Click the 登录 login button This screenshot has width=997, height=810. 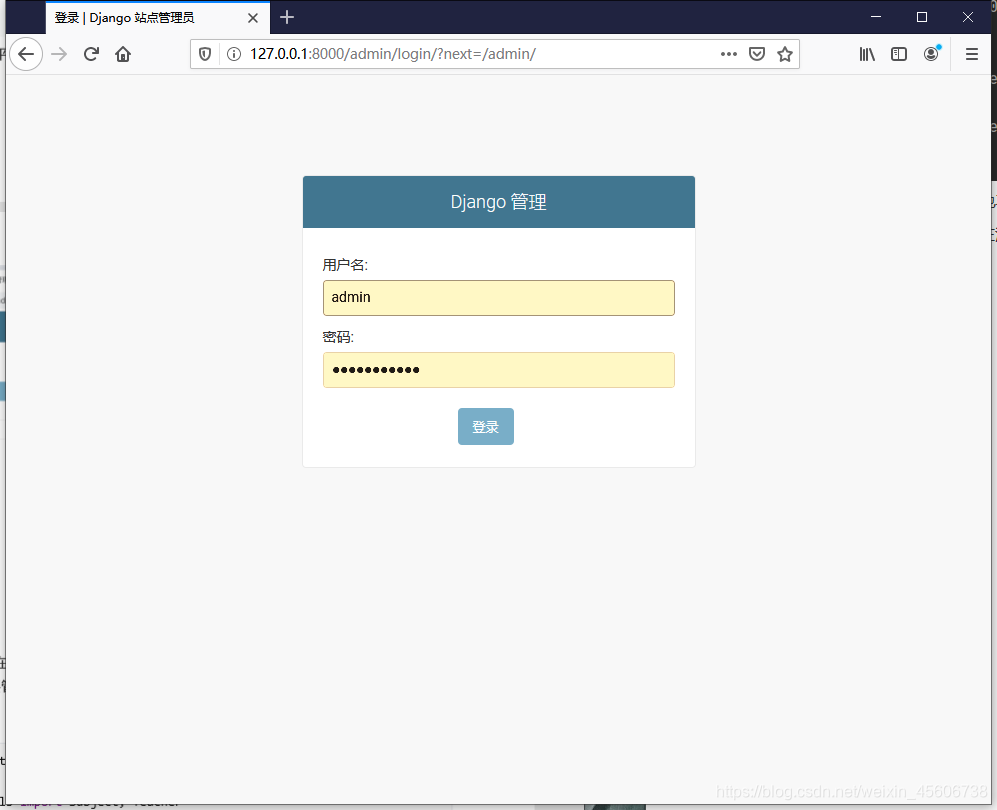click(x=486, y=427)
